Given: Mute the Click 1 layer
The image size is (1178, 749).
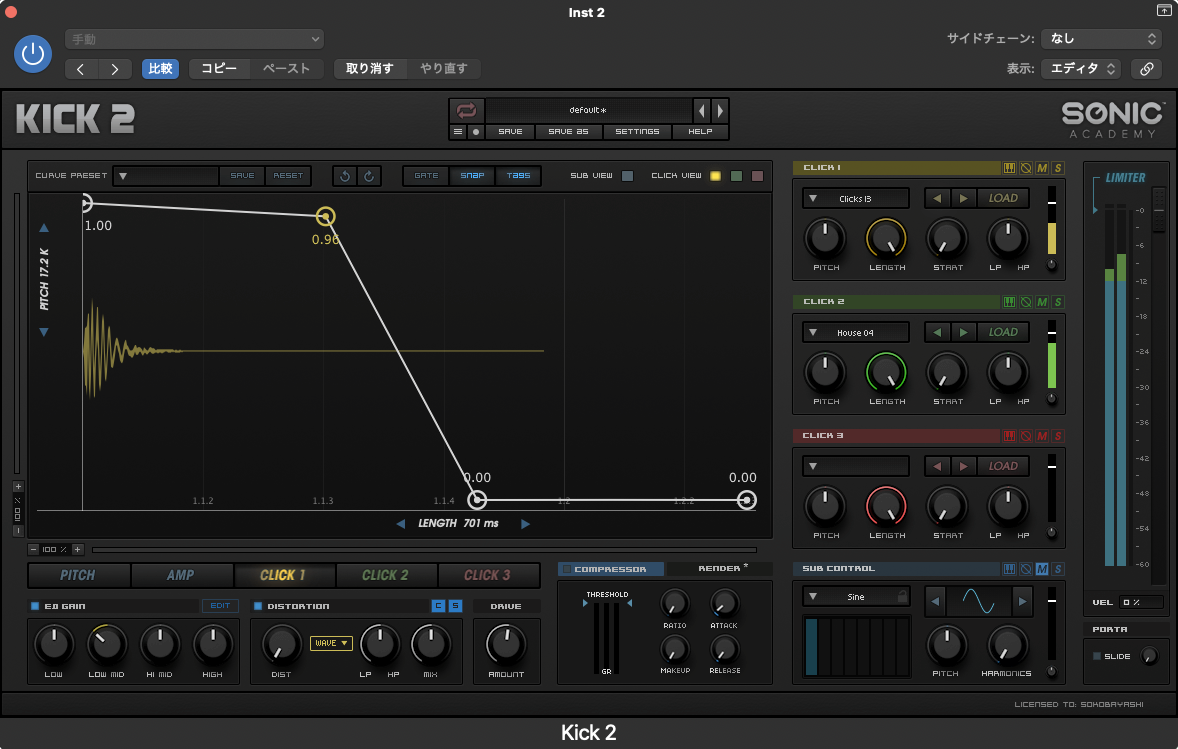Looking at the screenshot, I should point(1042,168).
